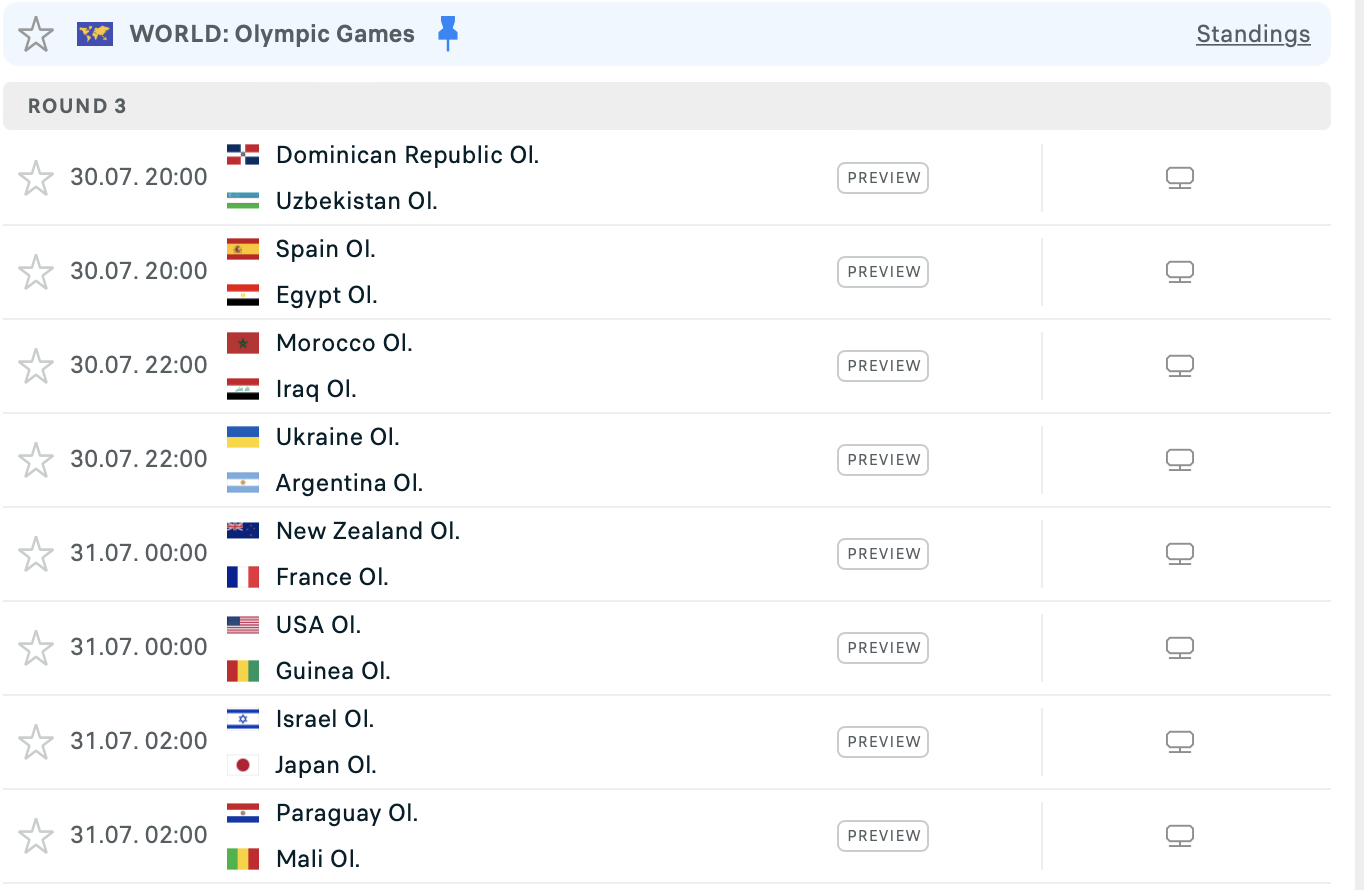Click TV icon for USA vs Guinea

coord(1180,648)
